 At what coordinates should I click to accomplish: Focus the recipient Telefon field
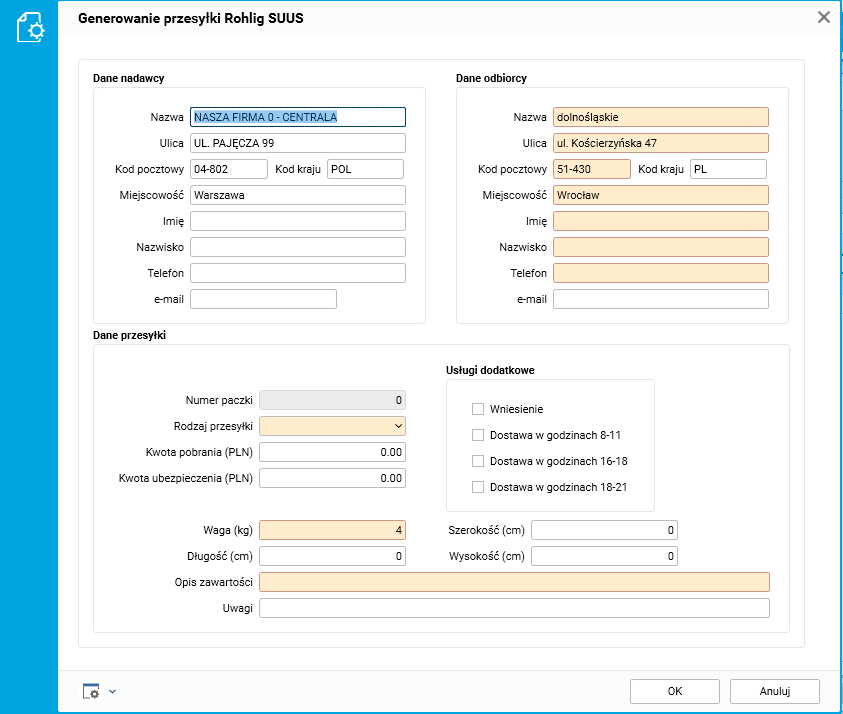click(x=660, y=273)
